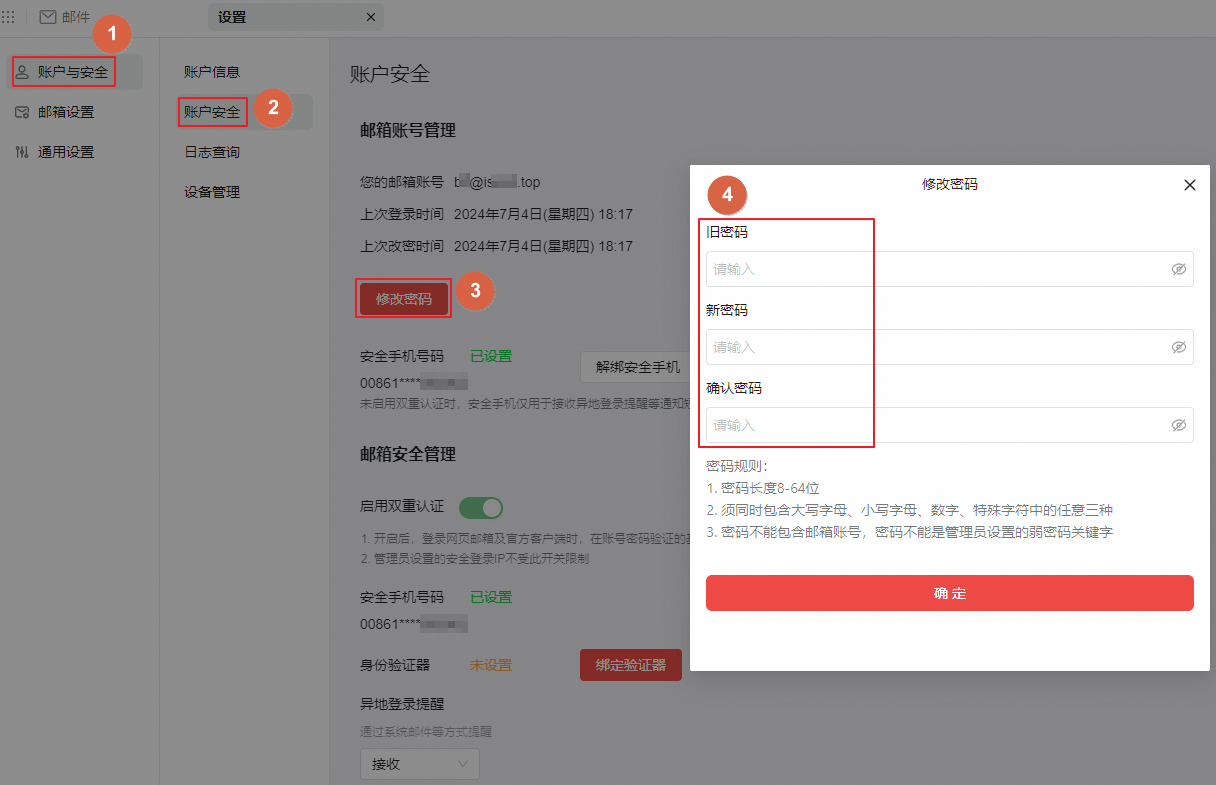Disable the 启用双重认证 switch
Image resolution: width=1216 pixels, height=785 pixels.
[480, 507]
